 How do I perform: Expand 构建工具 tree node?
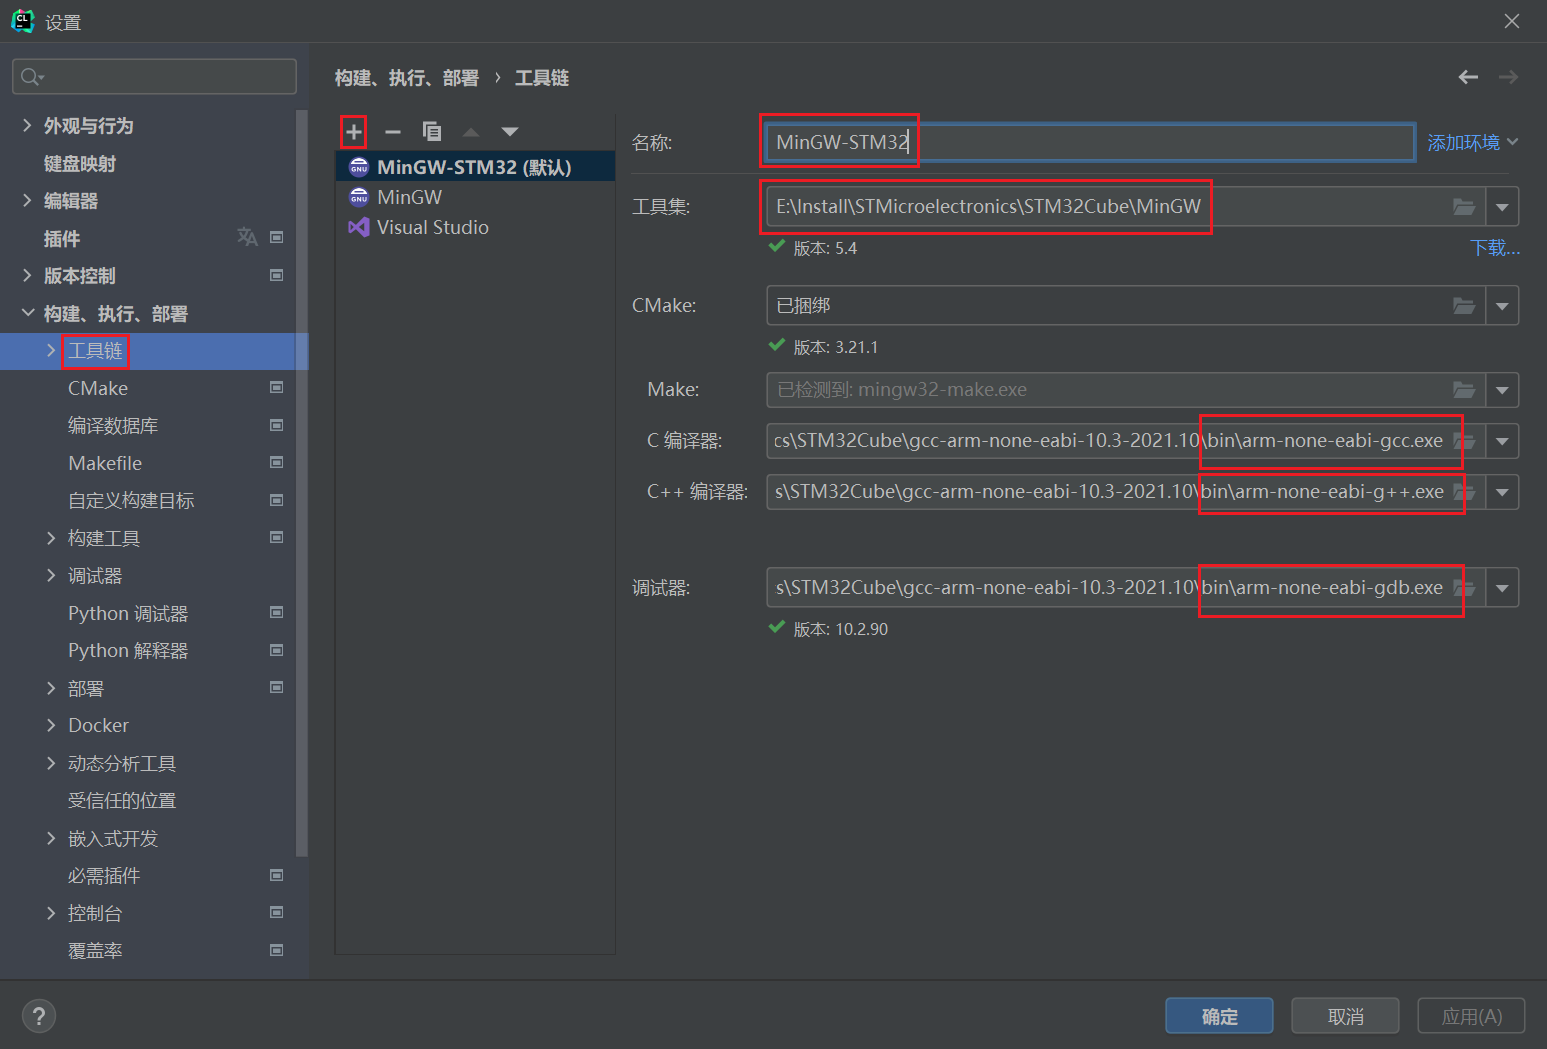pos(51,538)
